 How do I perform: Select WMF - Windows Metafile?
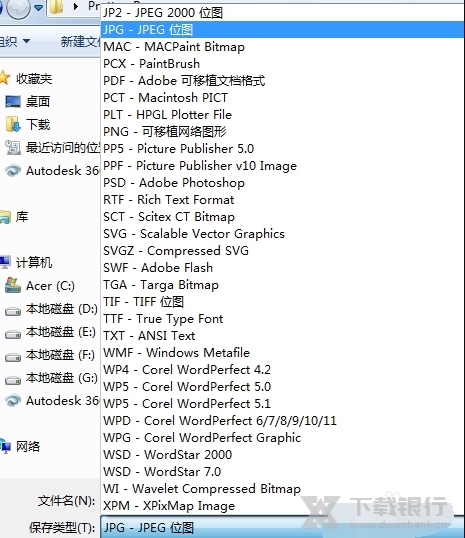pyautogui.click(x=282, y=353)
